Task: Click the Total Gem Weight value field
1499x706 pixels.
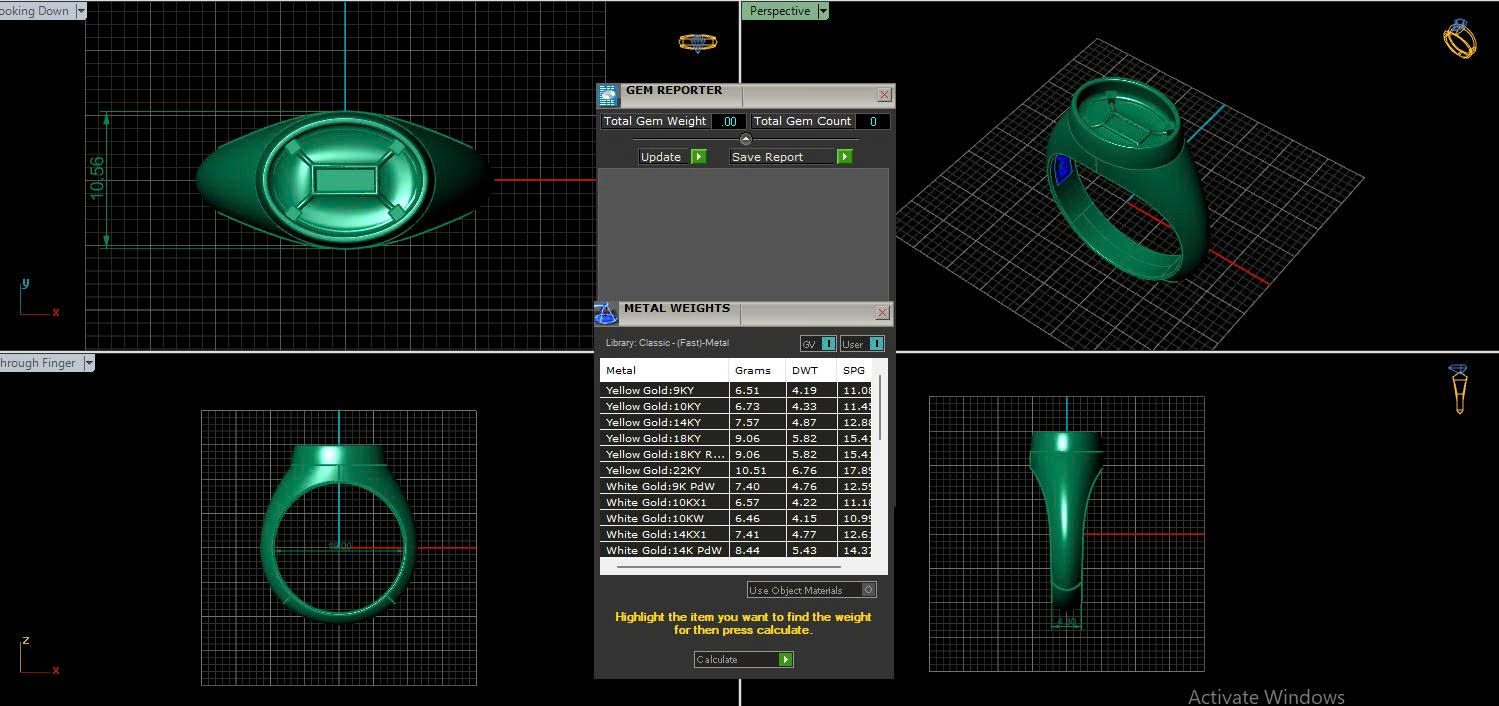Action: click(x=729, y=121)
